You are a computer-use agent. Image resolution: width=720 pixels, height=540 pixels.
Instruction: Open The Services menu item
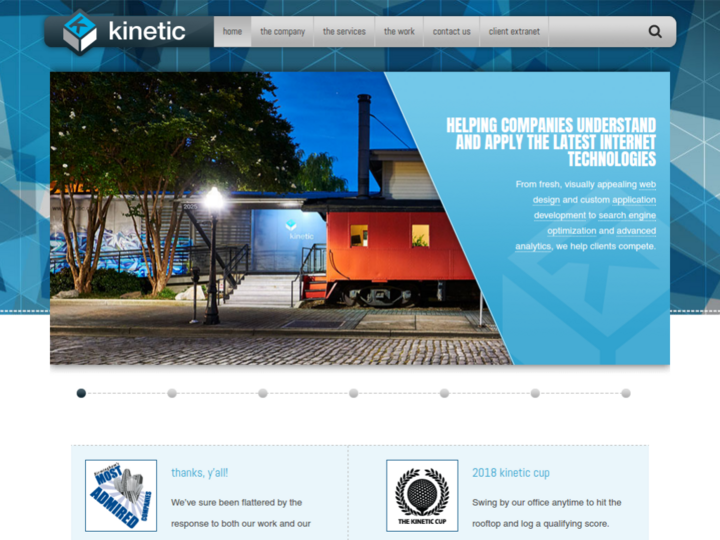344,31
